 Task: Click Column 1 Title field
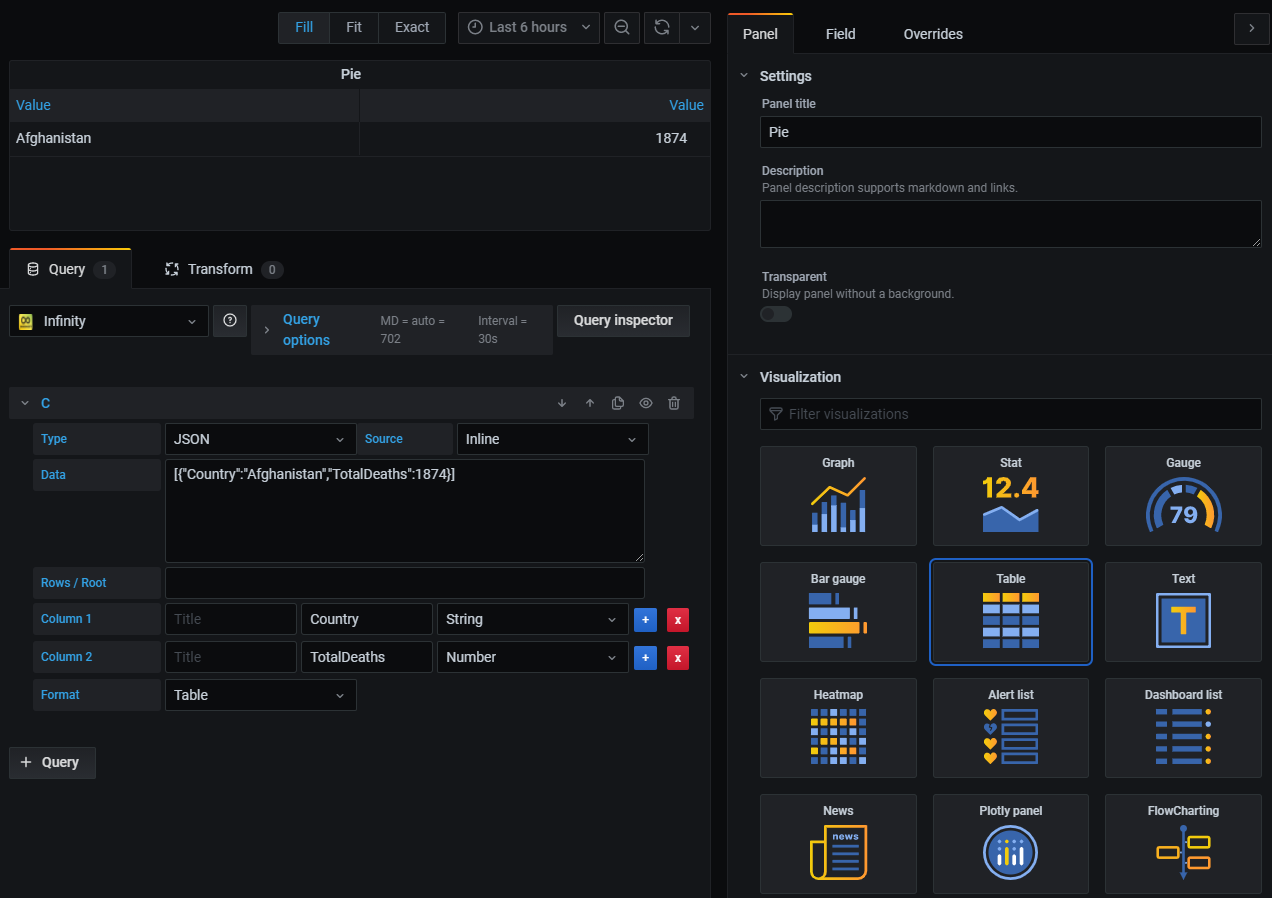(x=231, y=619)
